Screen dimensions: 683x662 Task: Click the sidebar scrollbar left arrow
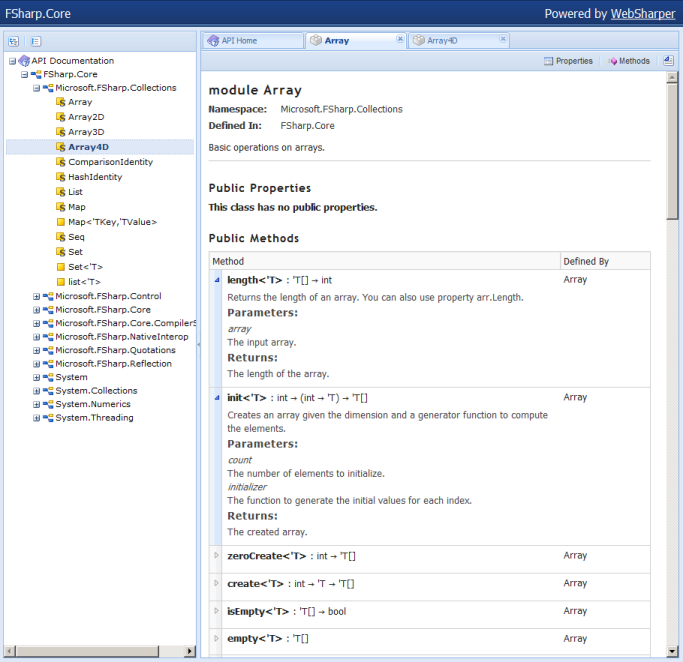10,651
